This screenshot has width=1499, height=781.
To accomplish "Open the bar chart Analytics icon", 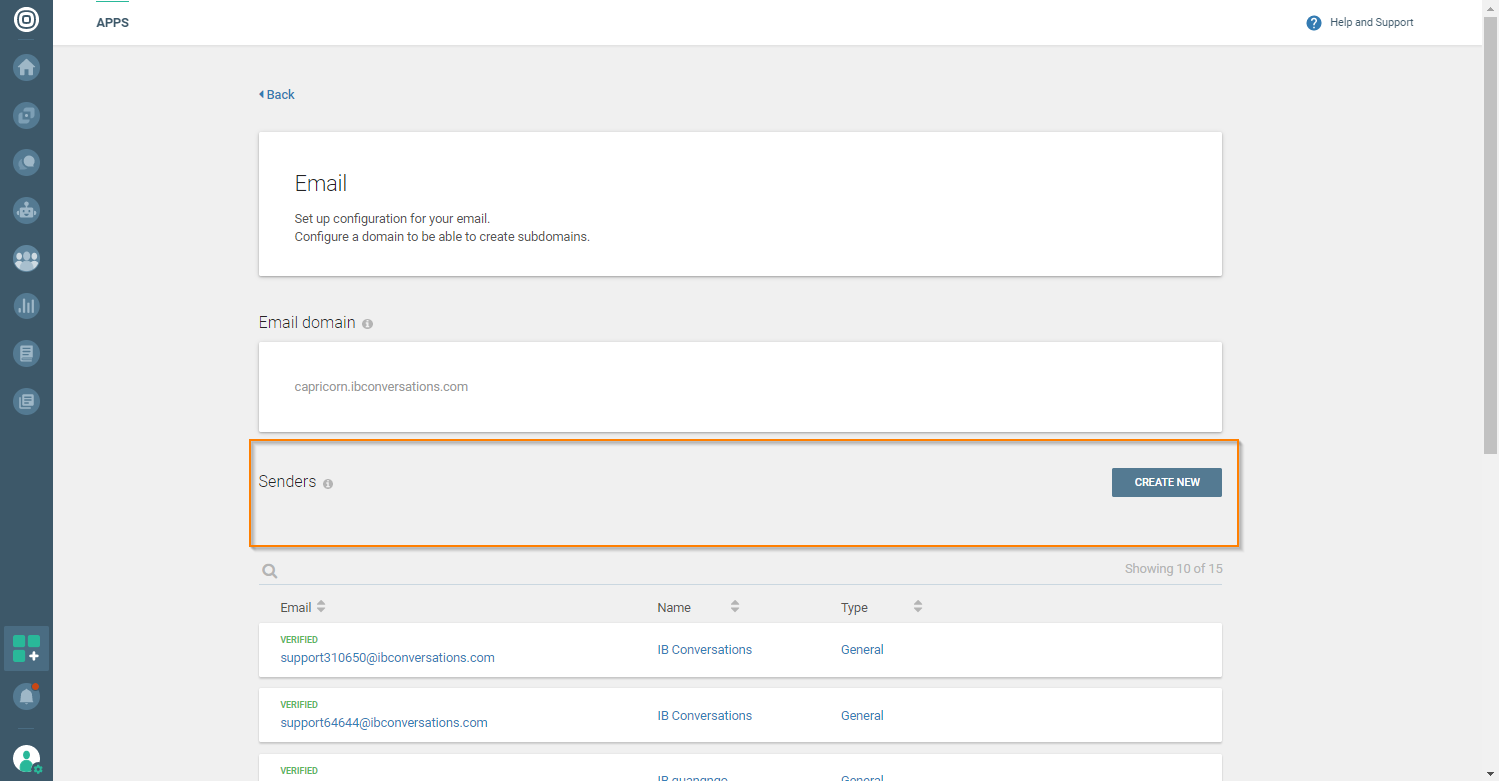I will 26,306.
